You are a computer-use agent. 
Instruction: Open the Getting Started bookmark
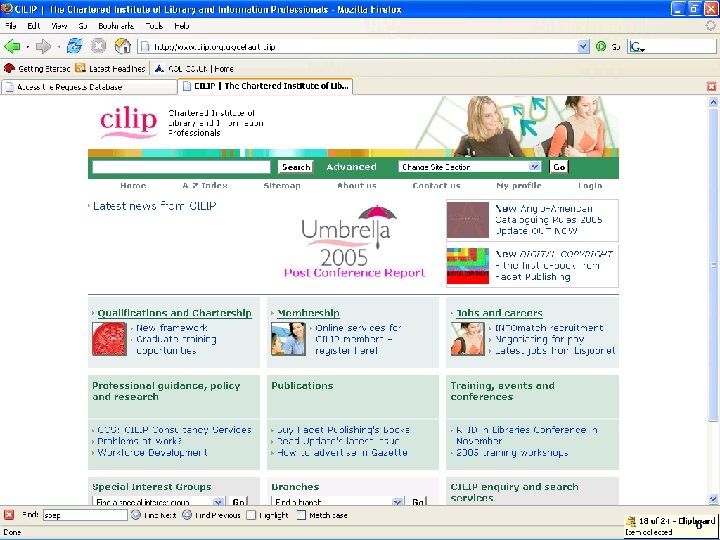coord(37,68)
